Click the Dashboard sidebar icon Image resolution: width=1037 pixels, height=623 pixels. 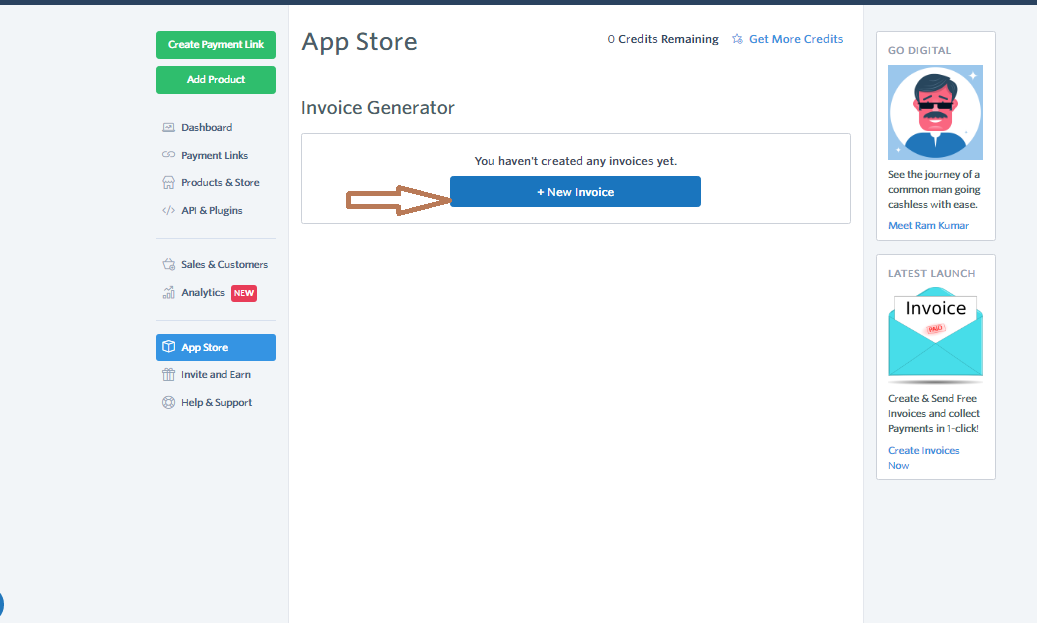tap(169, 127)
